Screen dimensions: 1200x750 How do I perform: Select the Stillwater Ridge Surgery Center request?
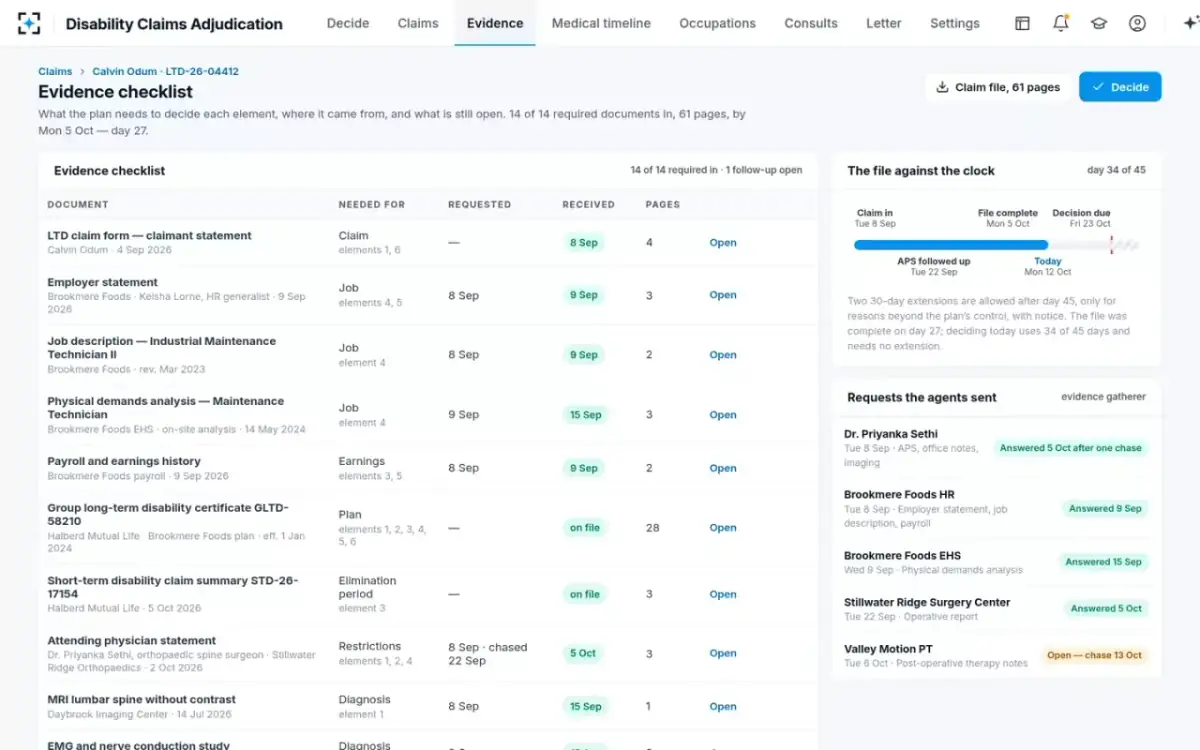(996, 609)
